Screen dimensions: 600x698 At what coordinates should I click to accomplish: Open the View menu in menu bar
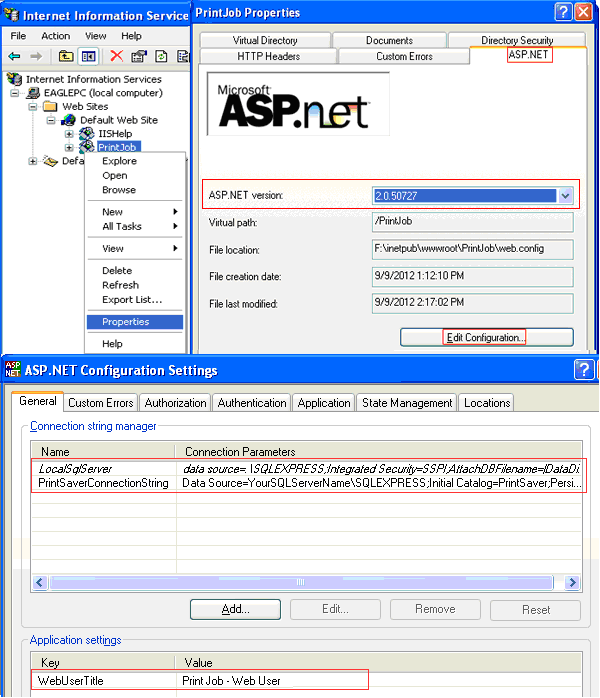[x=96, y=36]
